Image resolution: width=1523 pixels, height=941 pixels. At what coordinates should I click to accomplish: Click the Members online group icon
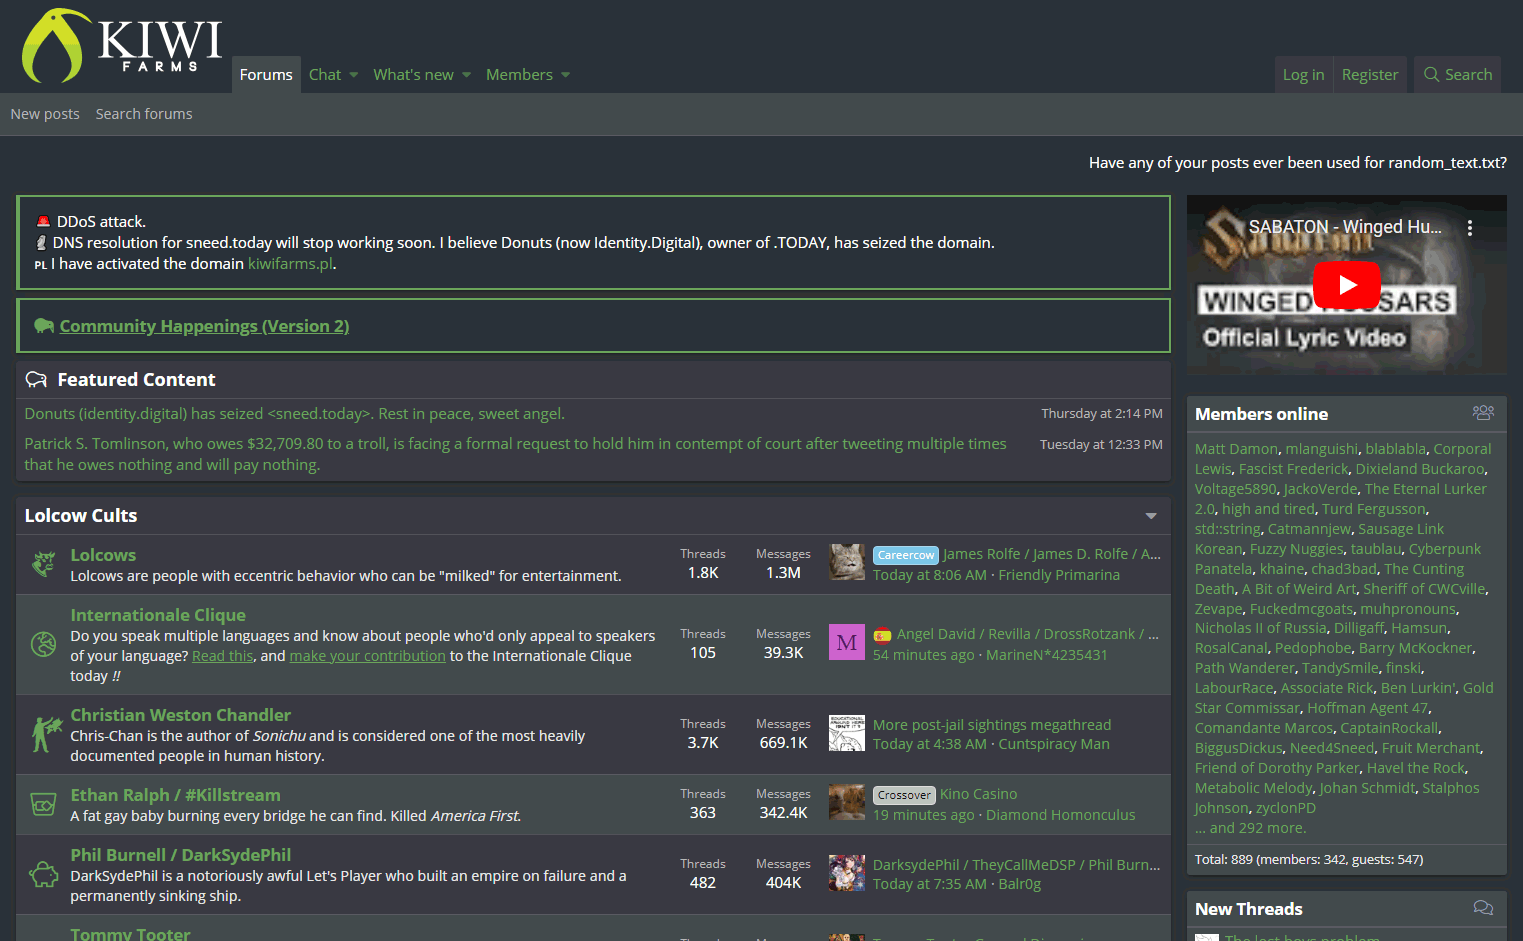pos(1483,413)
